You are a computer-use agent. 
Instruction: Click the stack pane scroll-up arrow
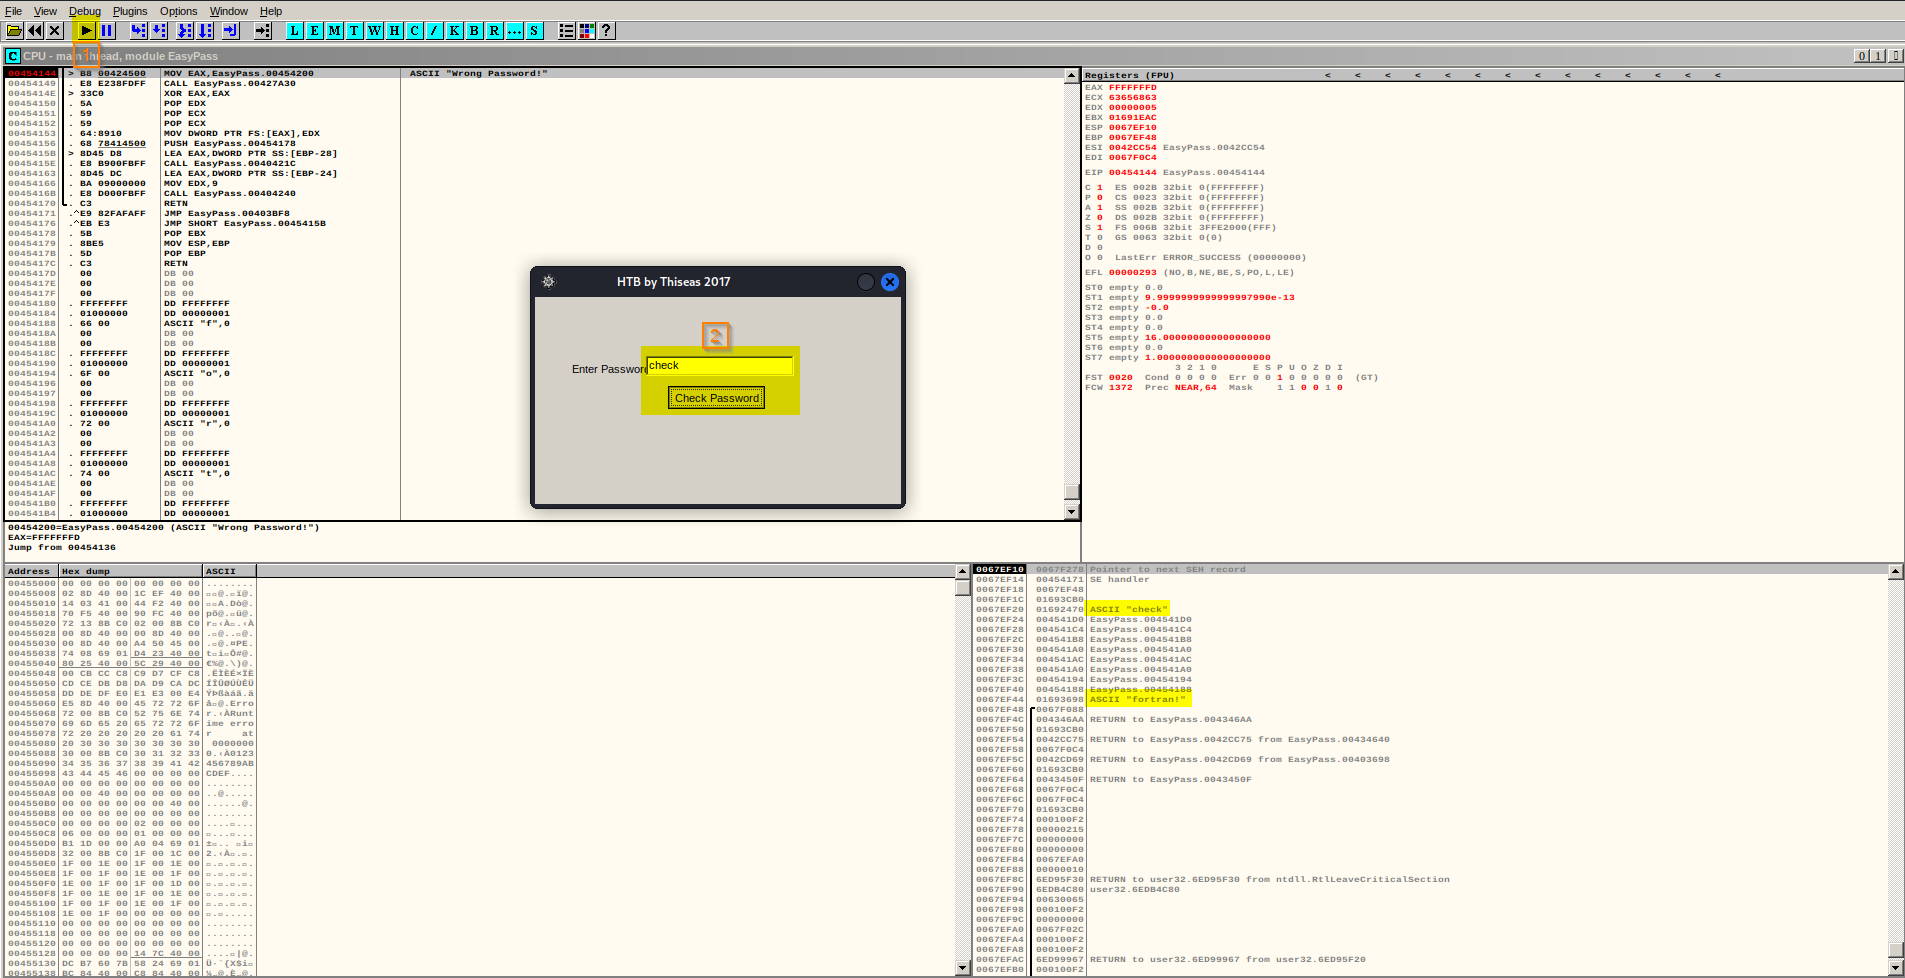tap(1895, 572)
